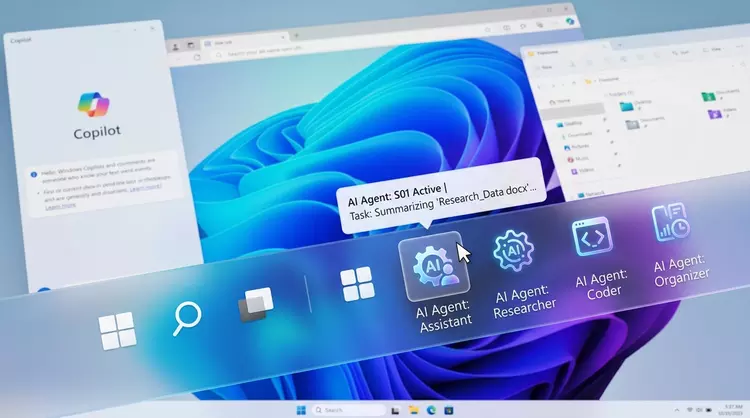This screenshot has width=750, height=418.
Task: Open the AI Agent: Coder icon
Action: pos(592,236)
